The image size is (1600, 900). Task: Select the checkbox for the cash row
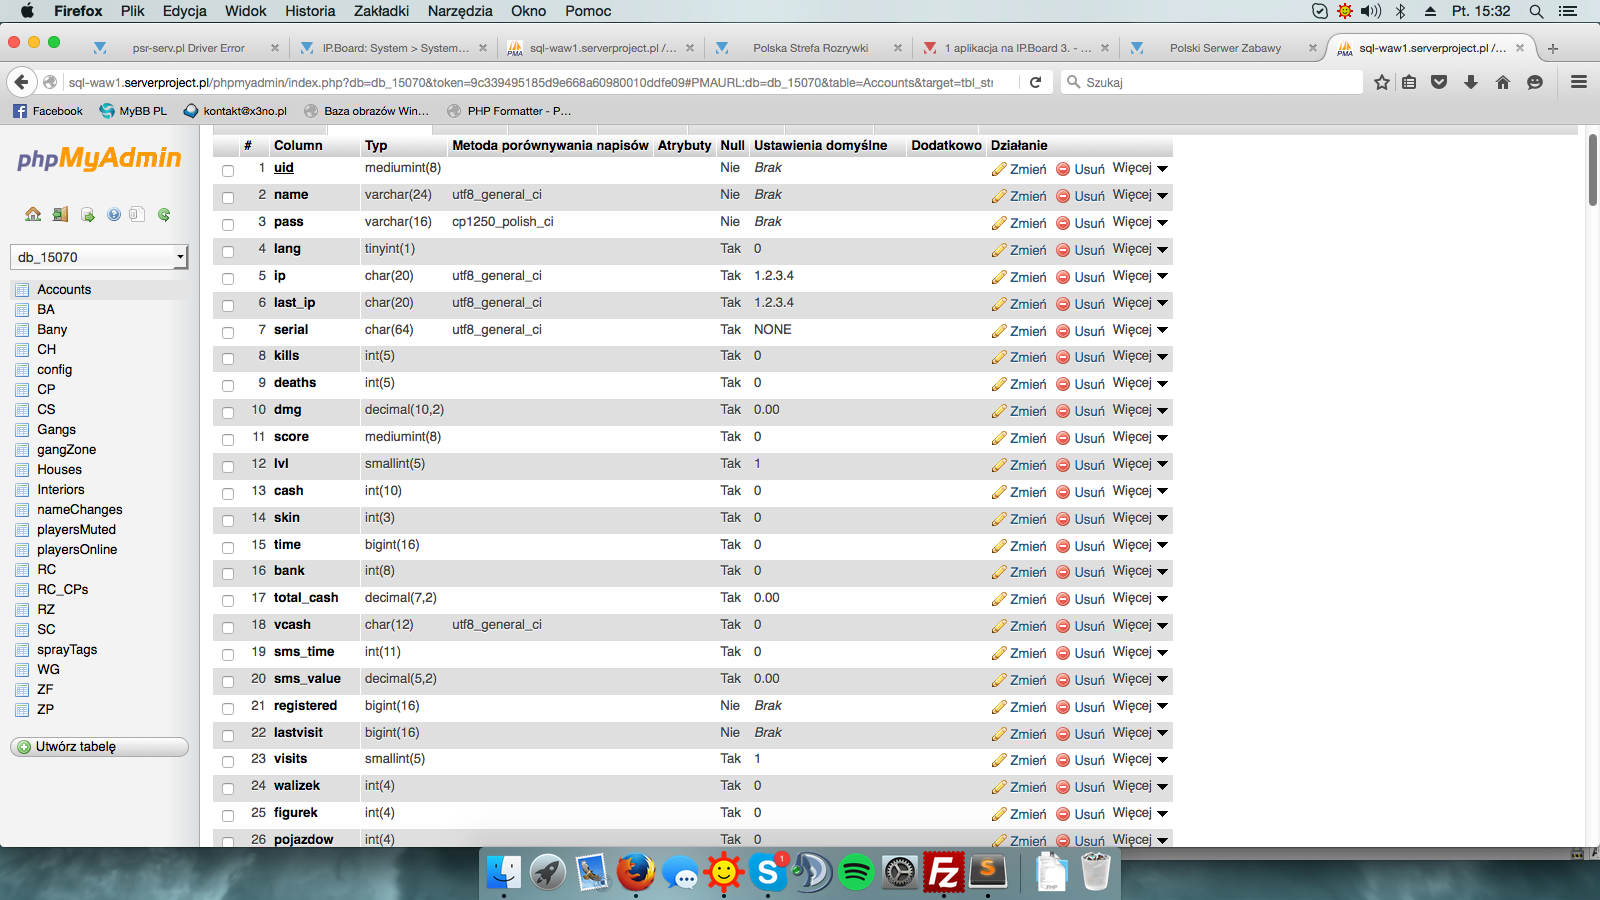[228, 493]
